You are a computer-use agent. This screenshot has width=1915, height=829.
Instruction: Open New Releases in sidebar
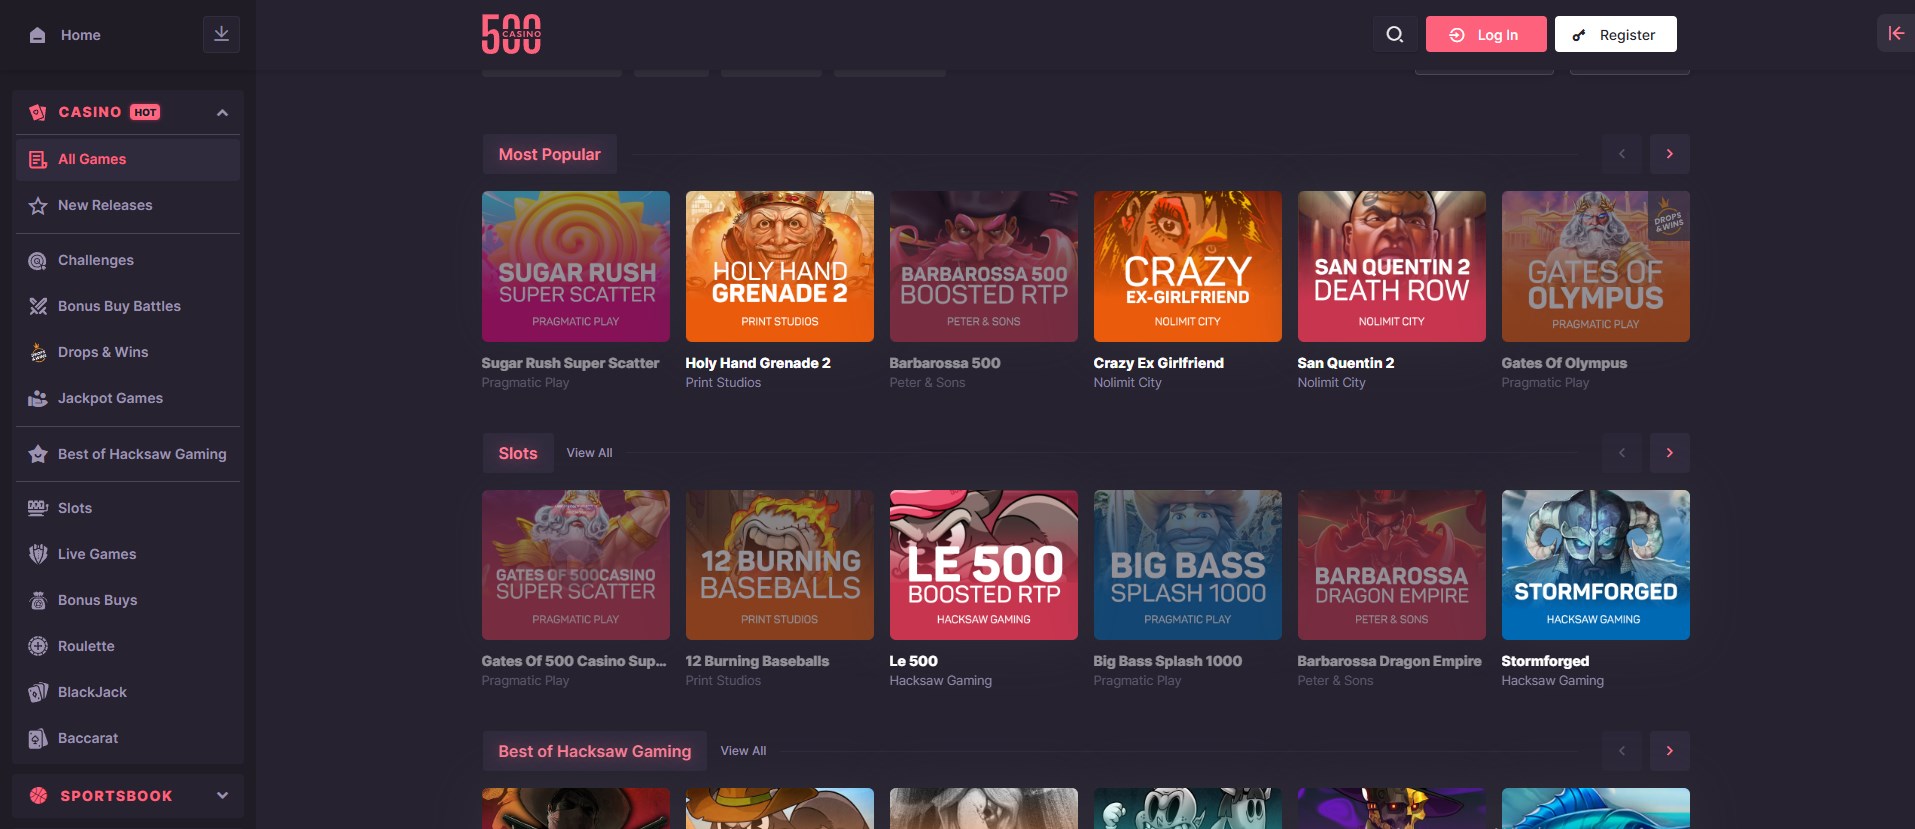[128, 205]
